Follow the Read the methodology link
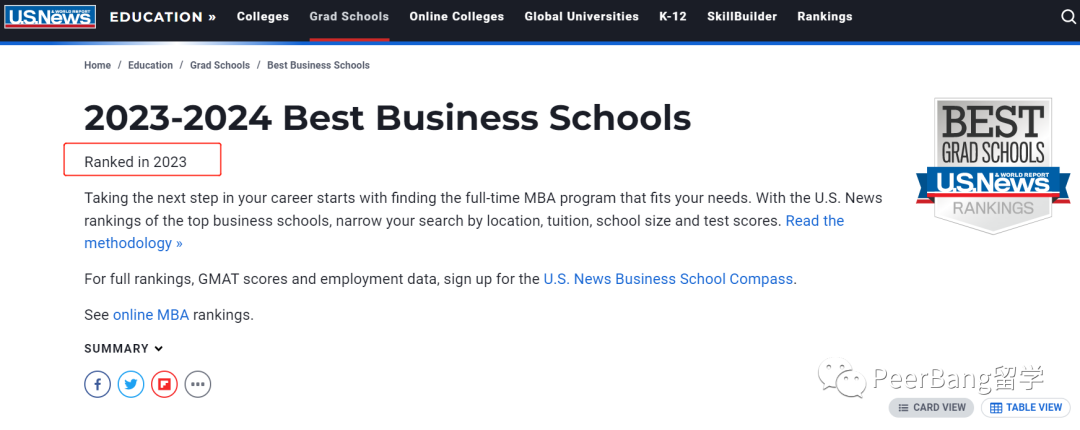The image size is (1080, 430). pos(464,232)
